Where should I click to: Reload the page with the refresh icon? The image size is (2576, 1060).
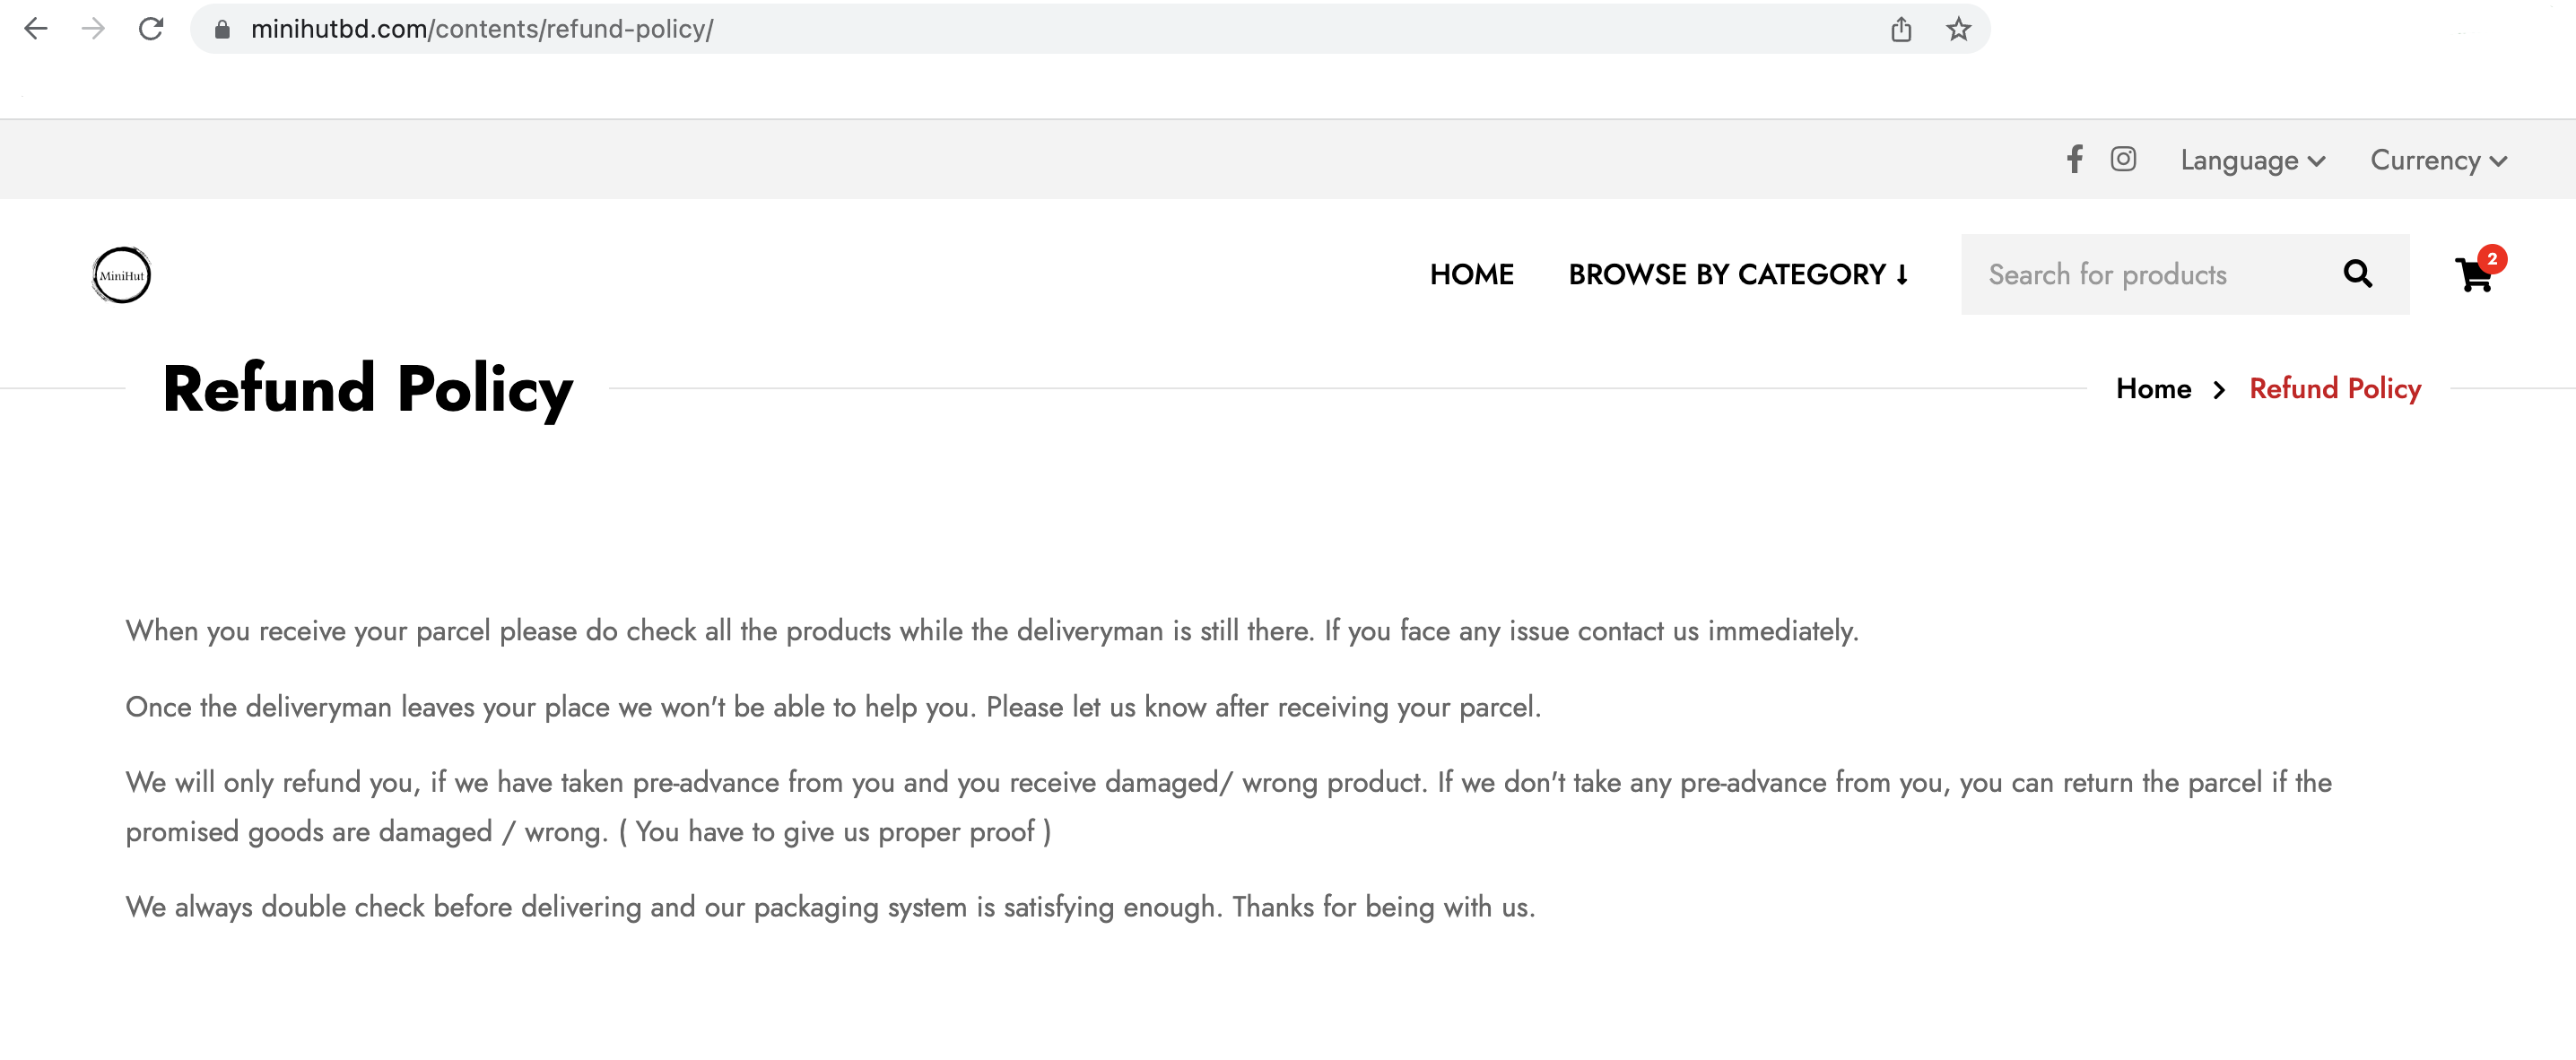pyautogui.click(x=151, y=29)
